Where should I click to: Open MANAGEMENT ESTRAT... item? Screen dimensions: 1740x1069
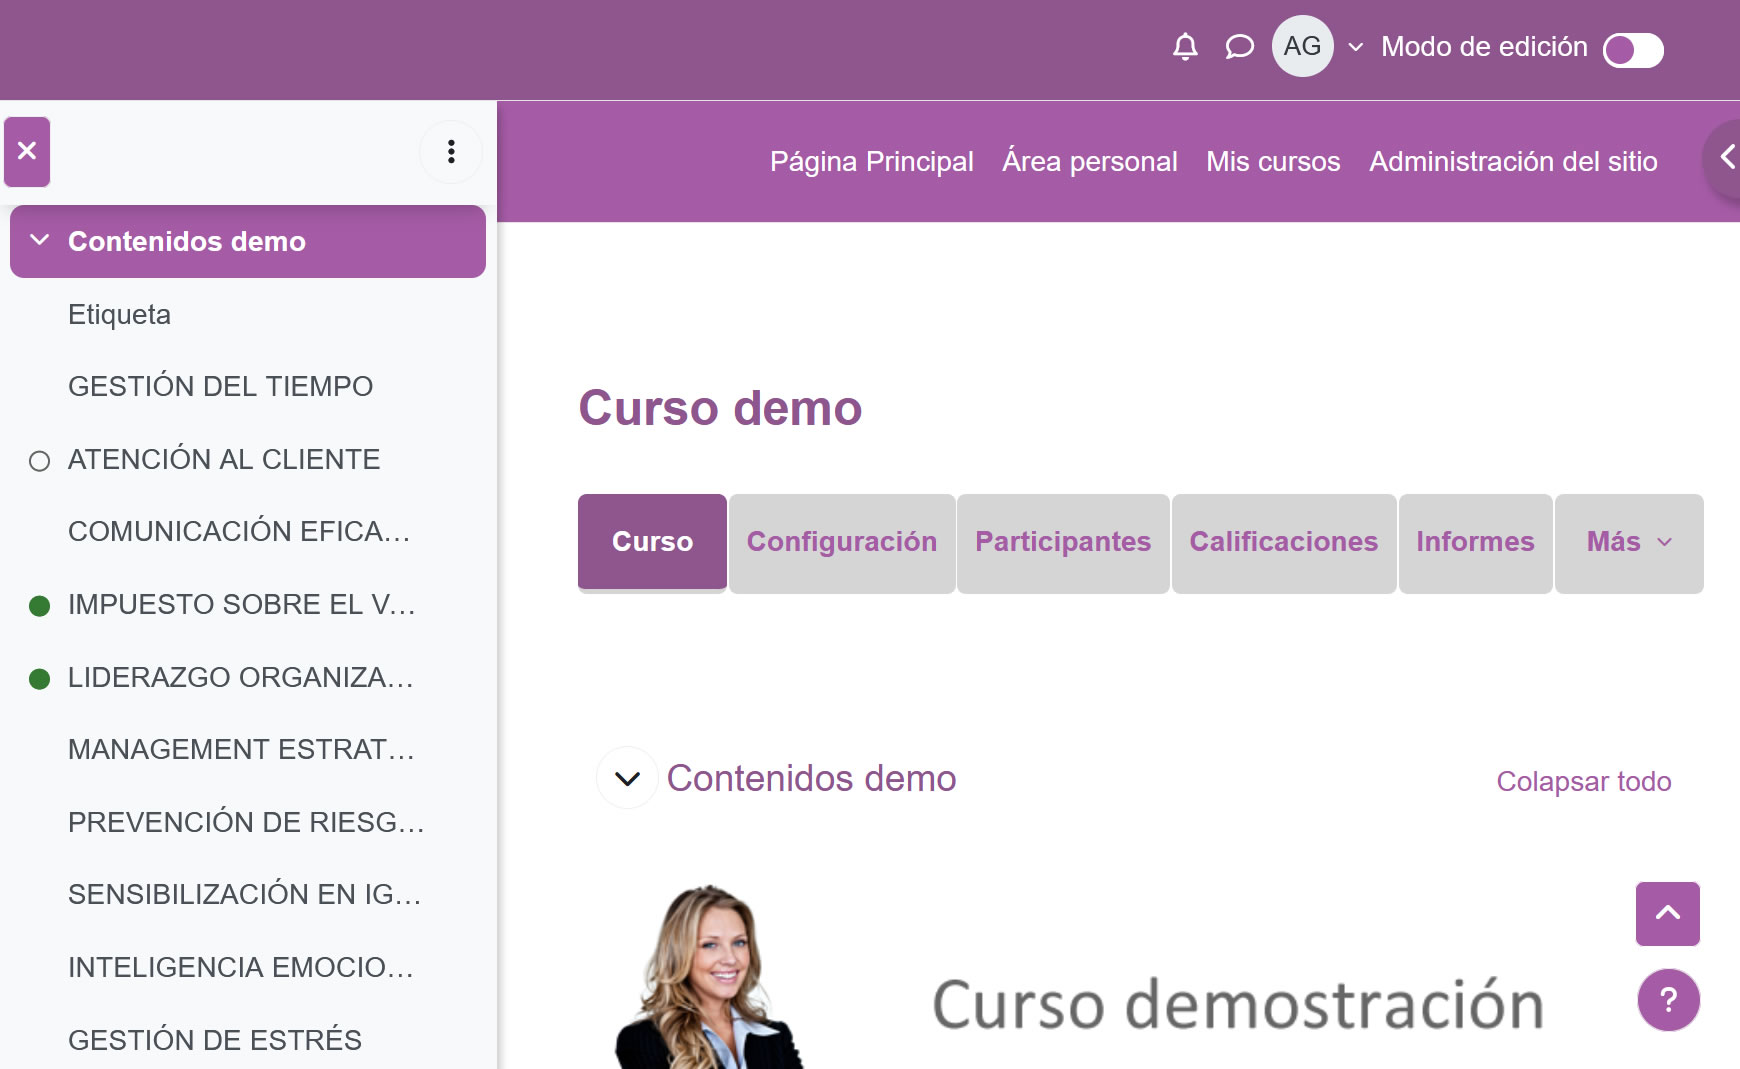pyautogui.click(x=241, y=749)
